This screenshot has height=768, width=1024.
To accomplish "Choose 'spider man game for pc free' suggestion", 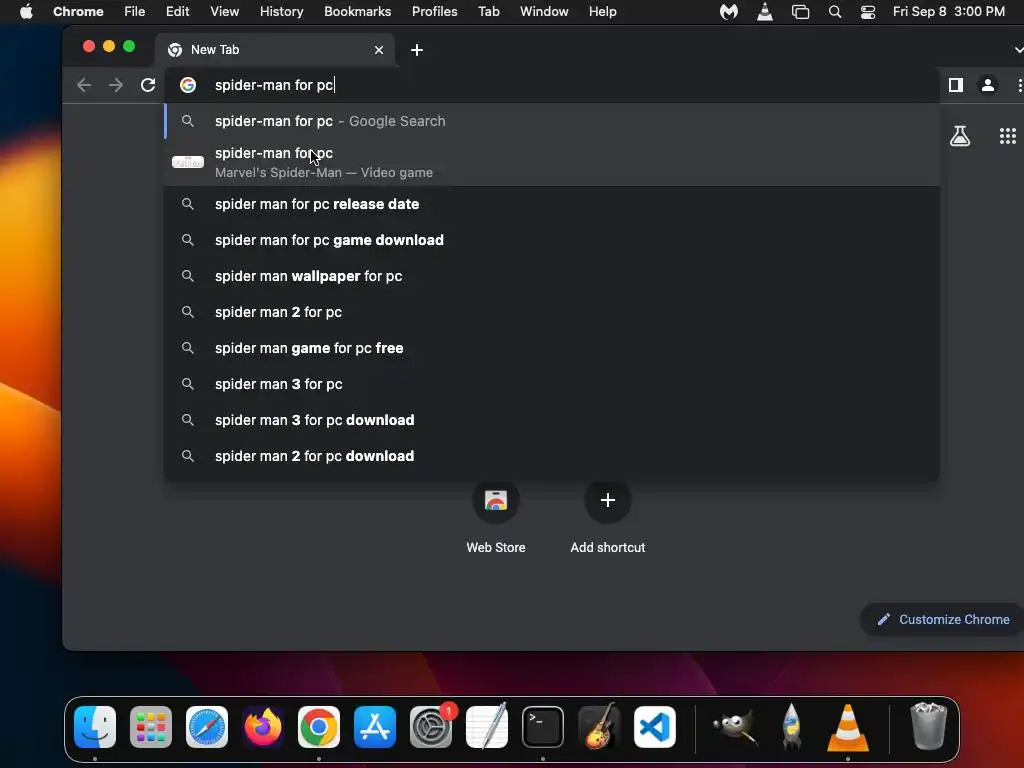I will [x=552, y=347].
